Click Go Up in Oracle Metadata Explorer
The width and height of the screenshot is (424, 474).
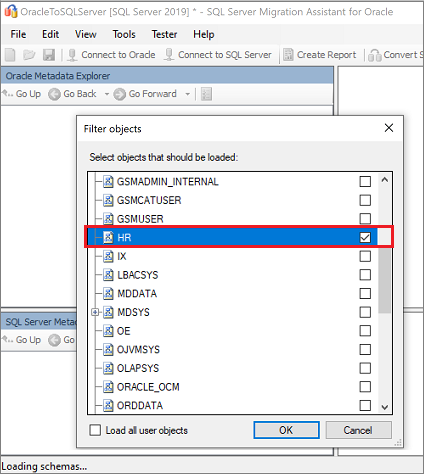coord(22,94)
